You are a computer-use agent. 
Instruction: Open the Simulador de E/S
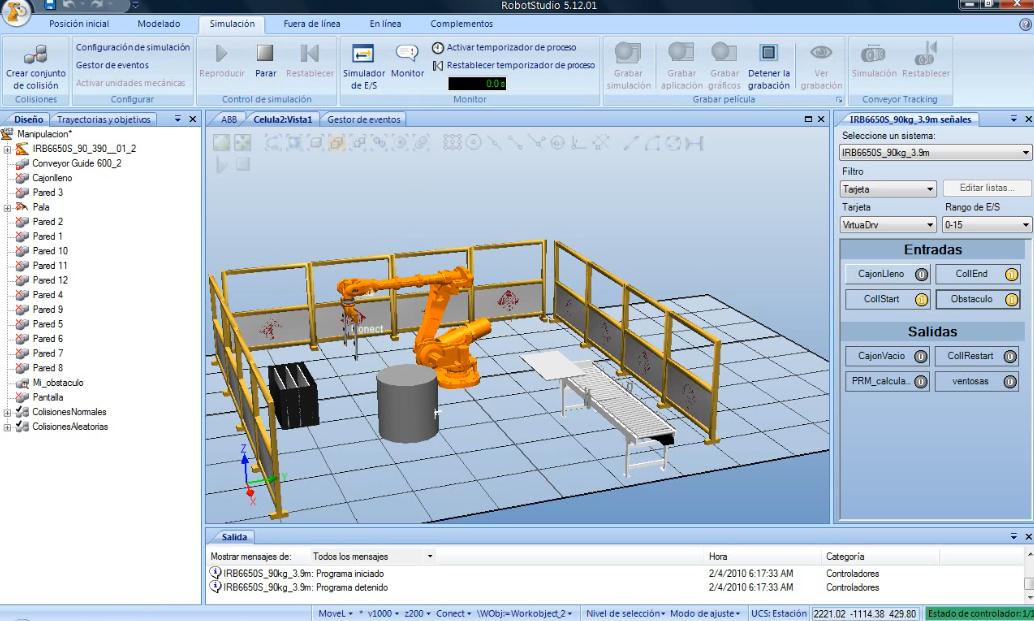tap(362, 54)
